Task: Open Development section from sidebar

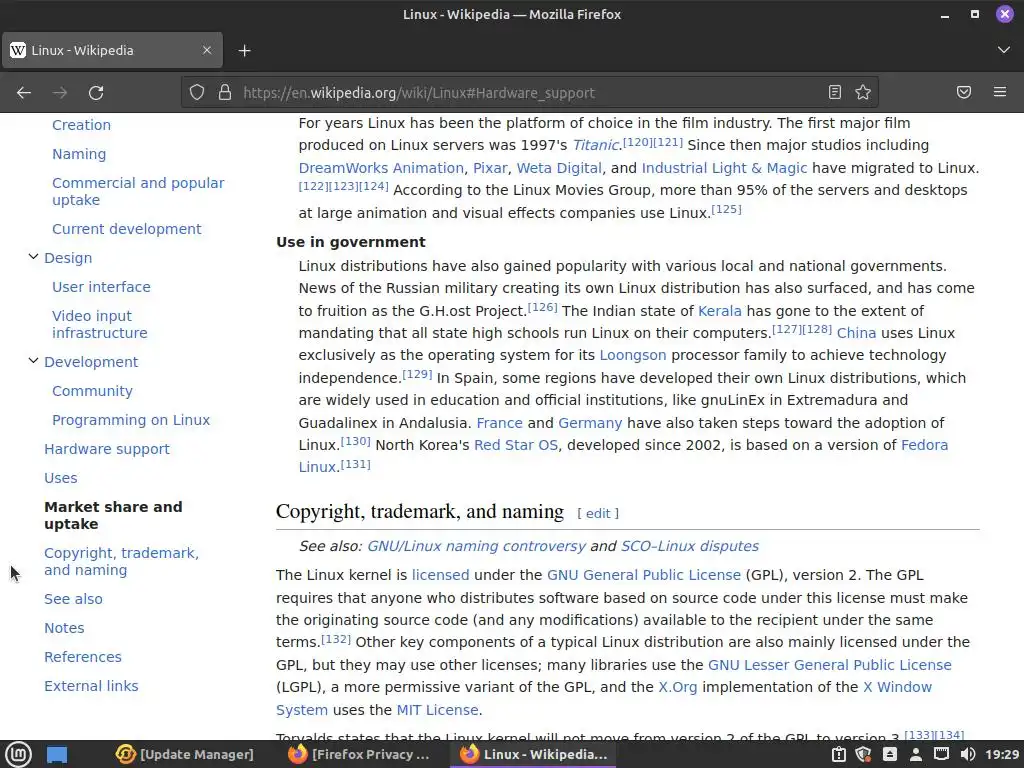Action: coord(91,362)
